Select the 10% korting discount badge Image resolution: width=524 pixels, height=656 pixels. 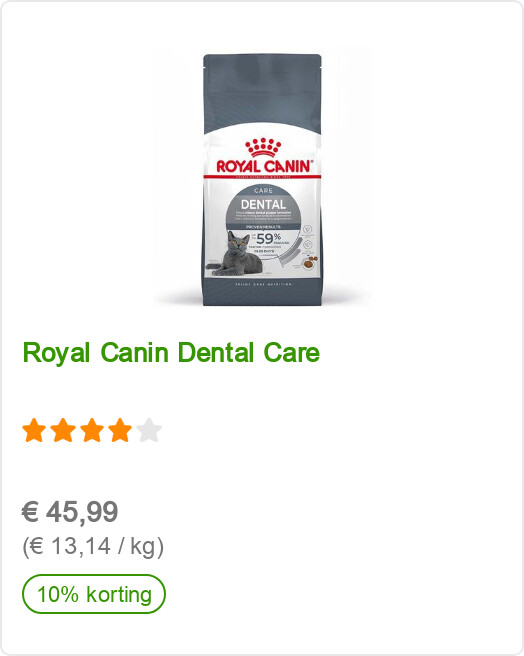[94, 594]
